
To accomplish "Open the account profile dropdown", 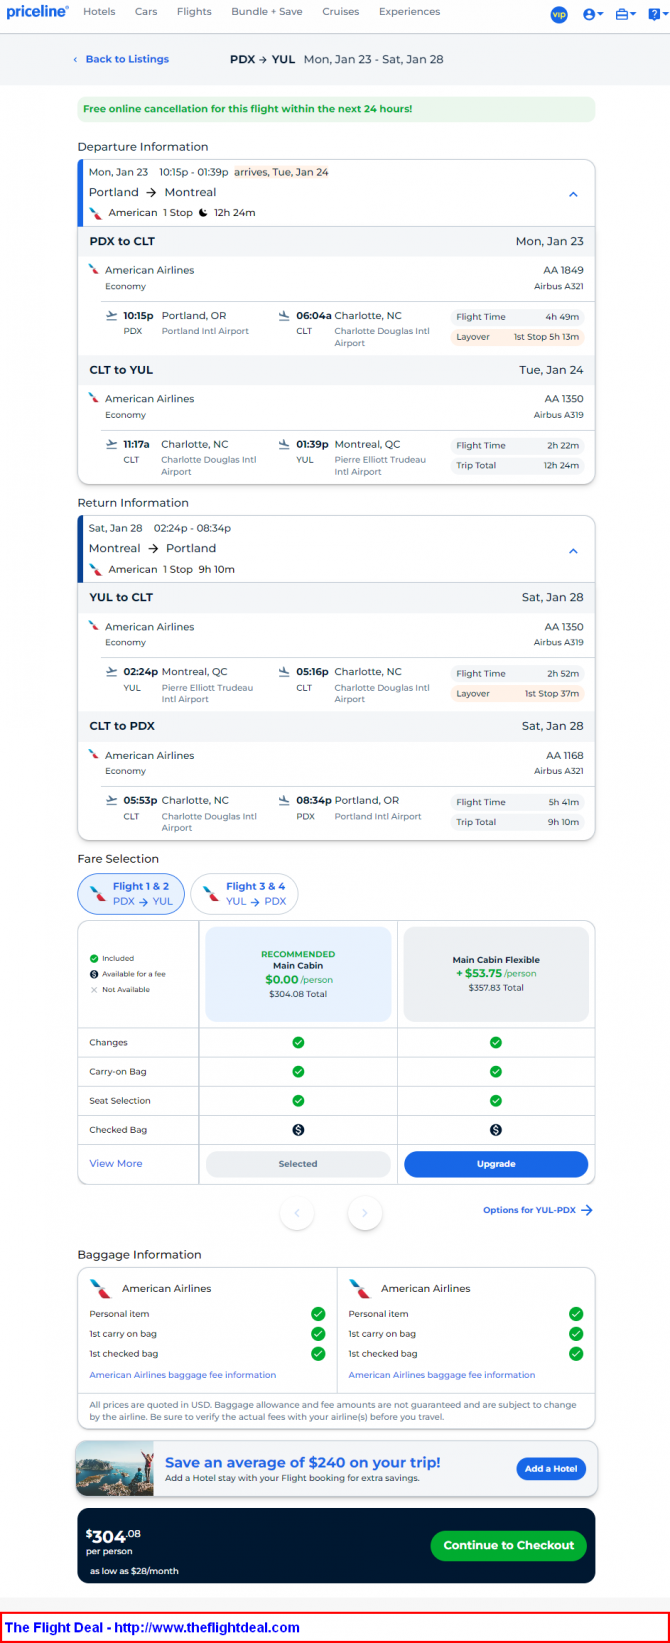I will click(593, 14).
